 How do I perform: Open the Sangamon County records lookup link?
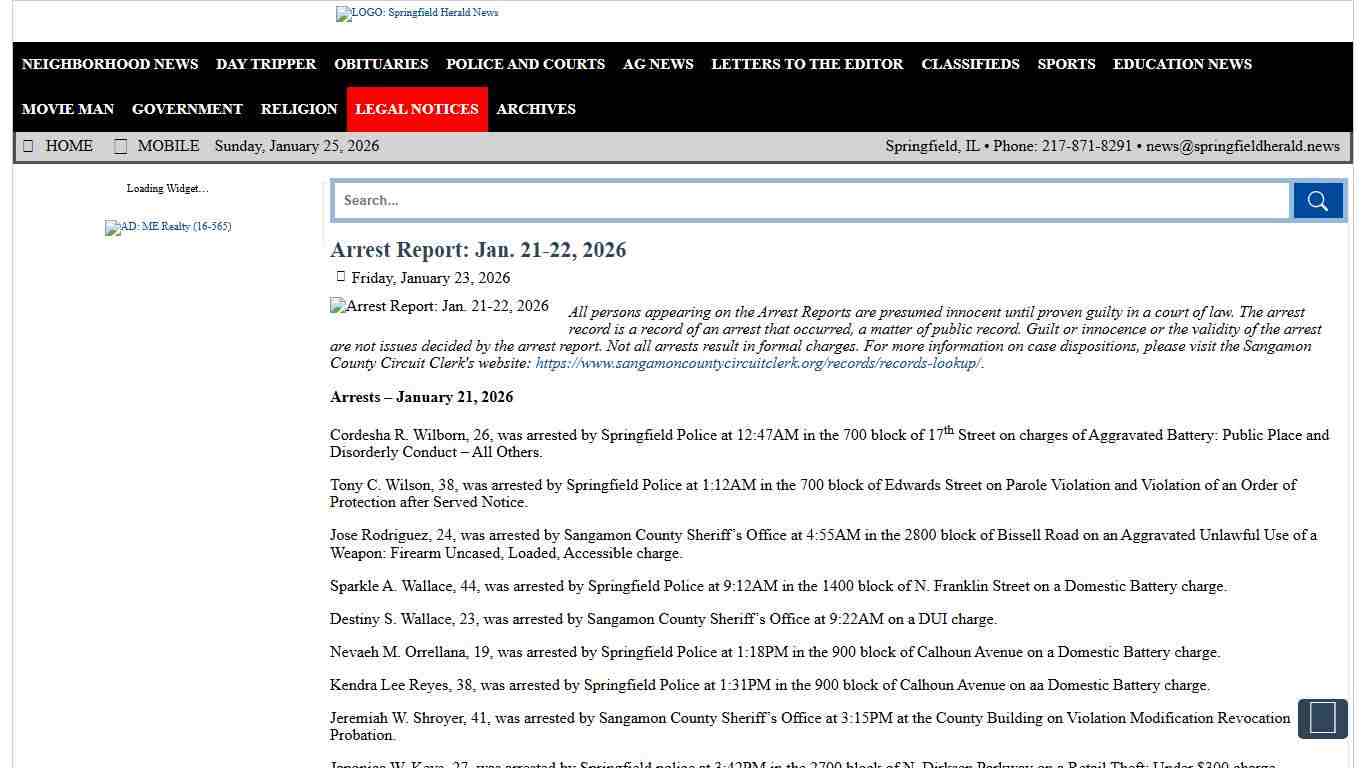(x=758, y=363)
